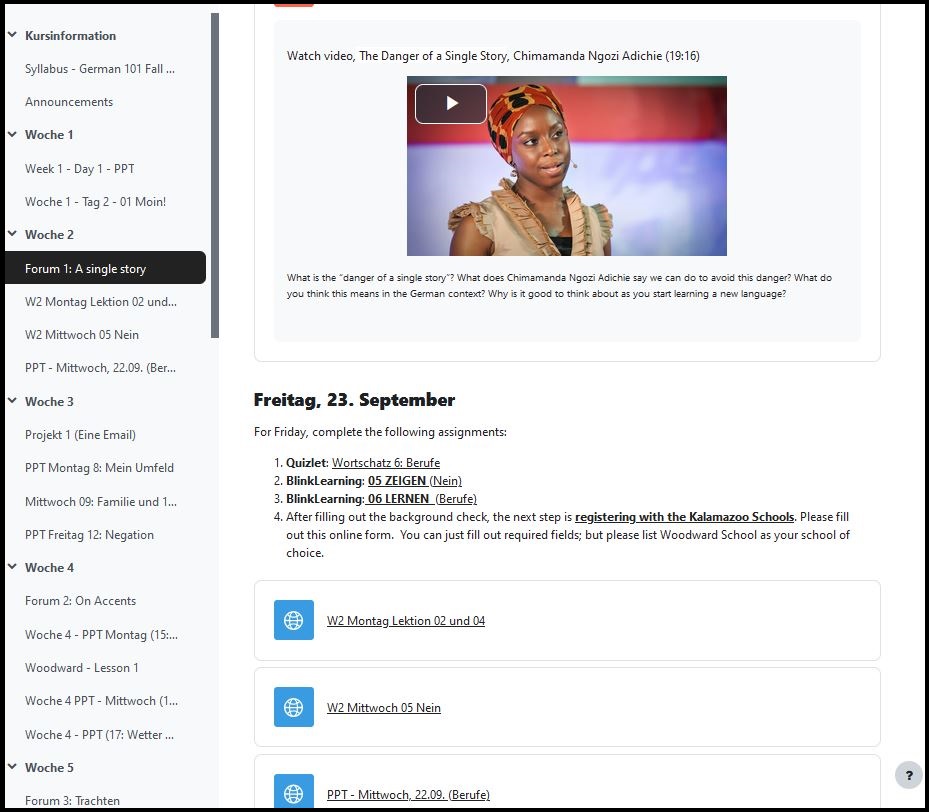Collapse the Woche 5 section
Viewport: 929px width, 812px height.
pos(12,766)
